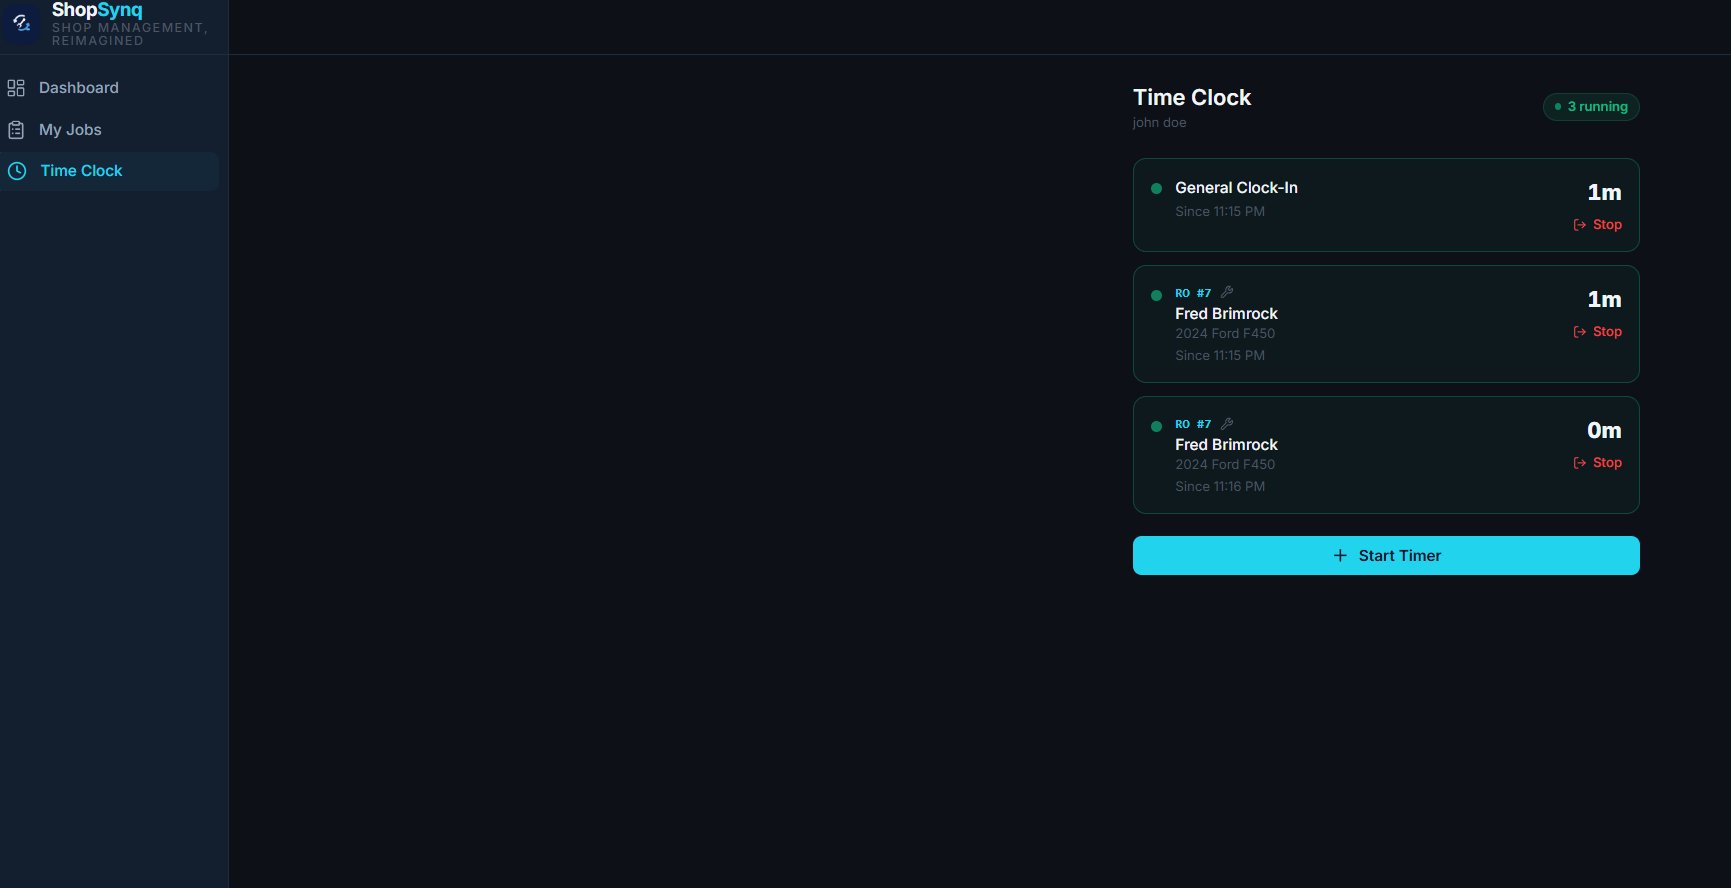This screenshot has width=1731, height=888.
Task: Open the Dashboard menu item
Action: coord(109,88)
